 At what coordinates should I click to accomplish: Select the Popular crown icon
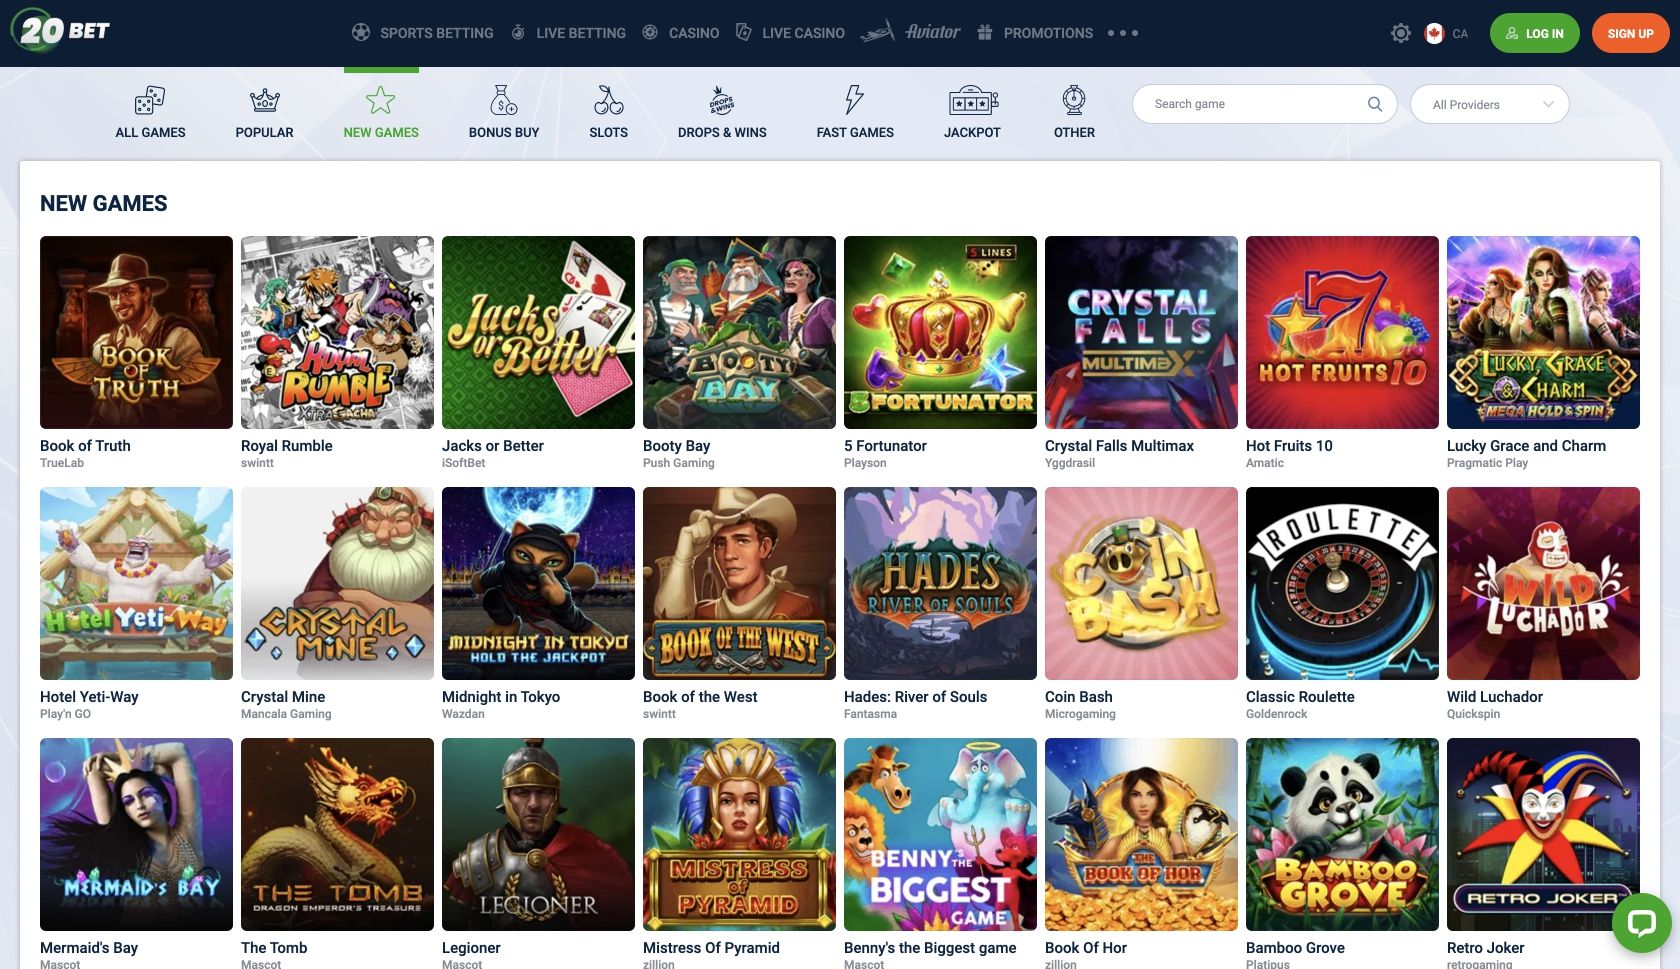click(264, 101)
